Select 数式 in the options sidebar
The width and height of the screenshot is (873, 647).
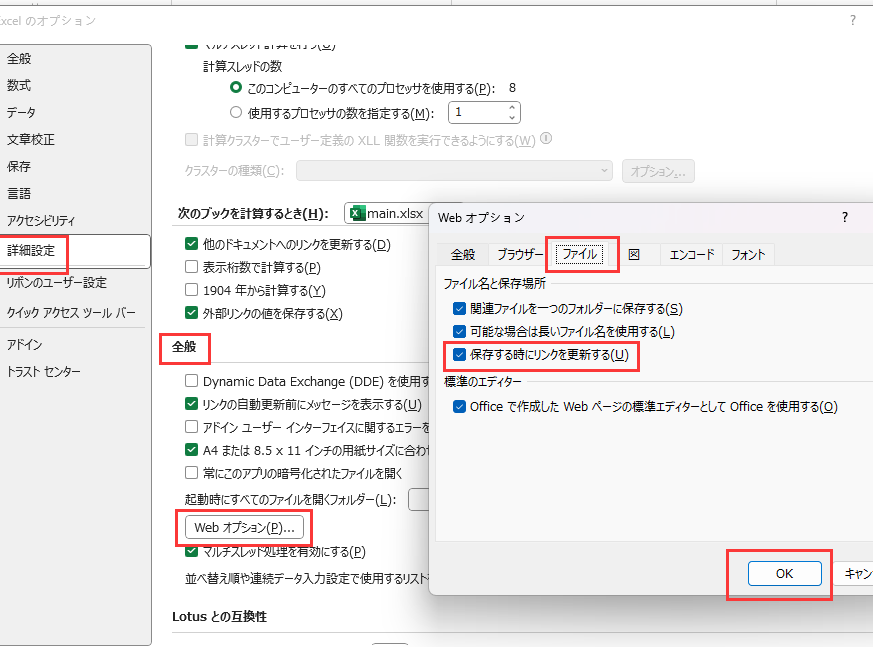[x=19, y=86]
